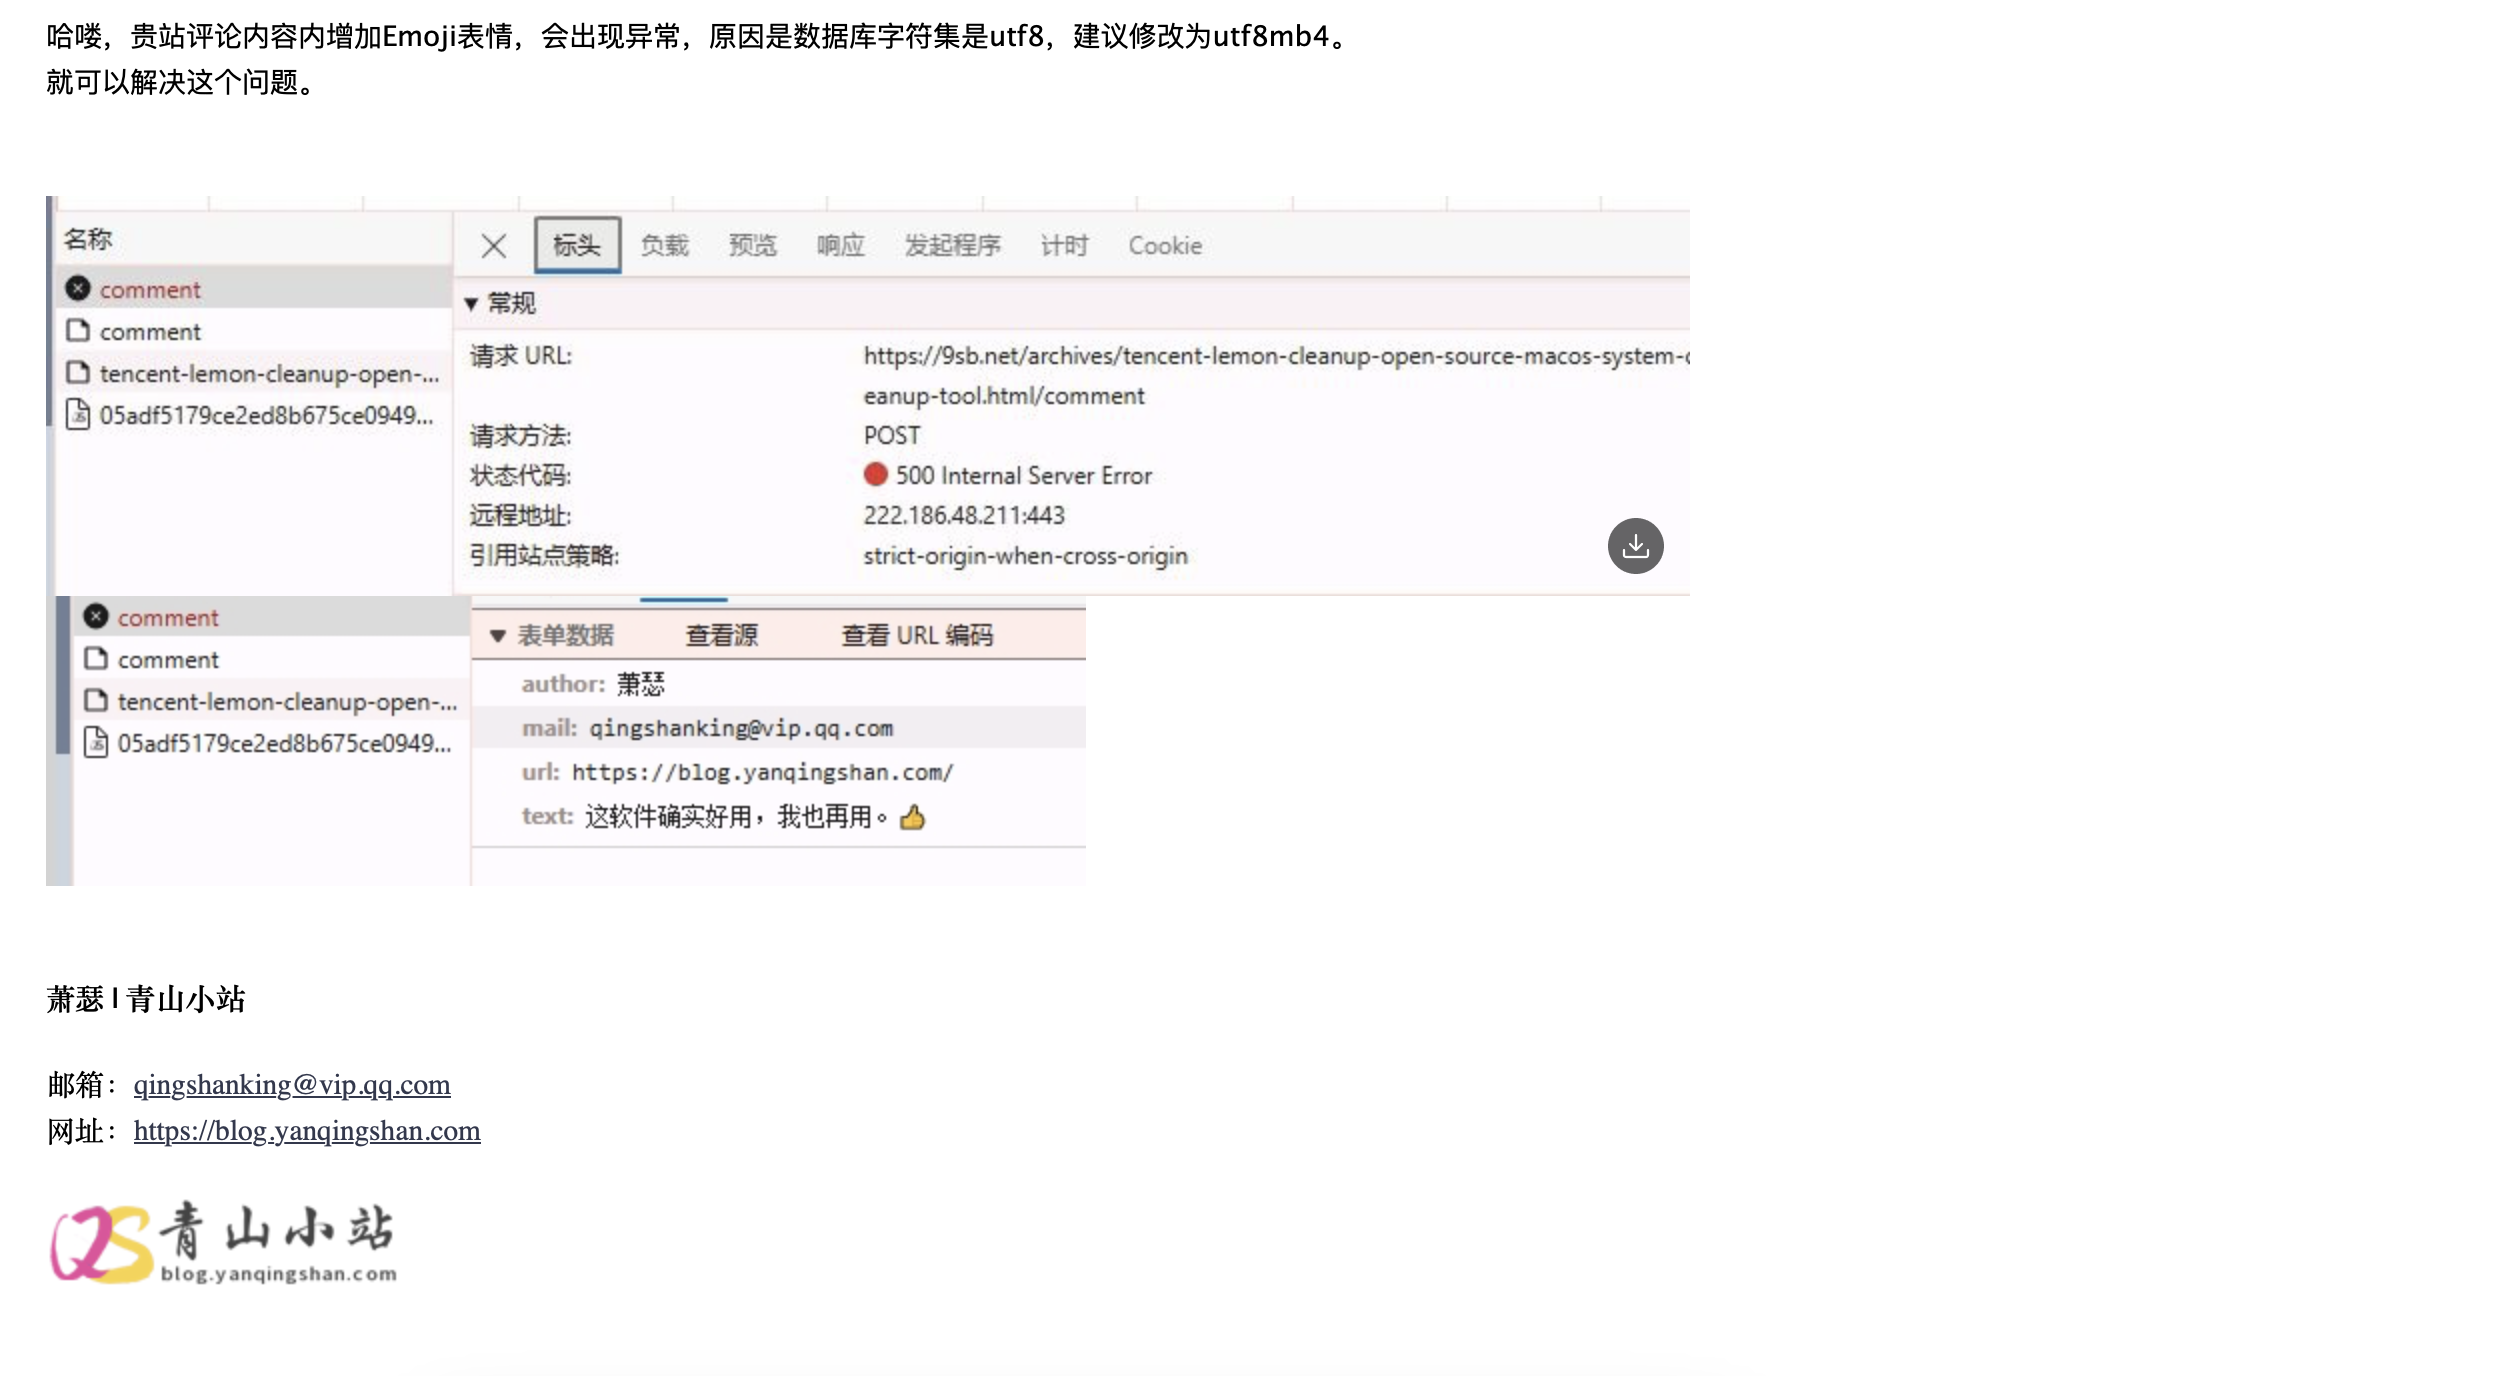Image resolution: width=2512 pixels, height=1376 pixels.
Task: Click the image file icon for 05adf5179ce2ed8b675ce0949
Action: click(78, 414)
